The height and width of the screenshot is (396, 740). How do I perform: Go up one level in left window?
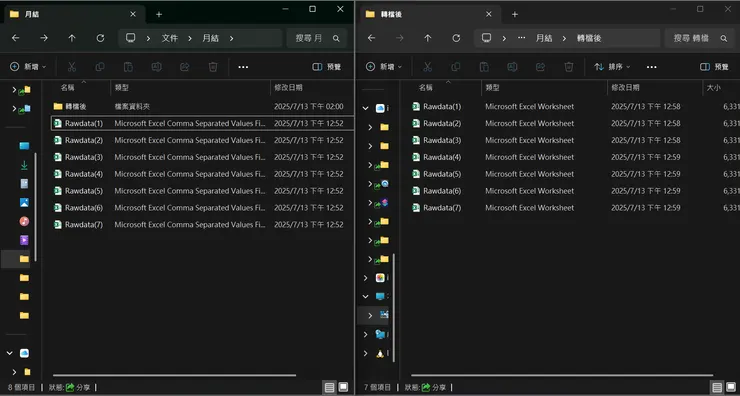click(72, 38)
